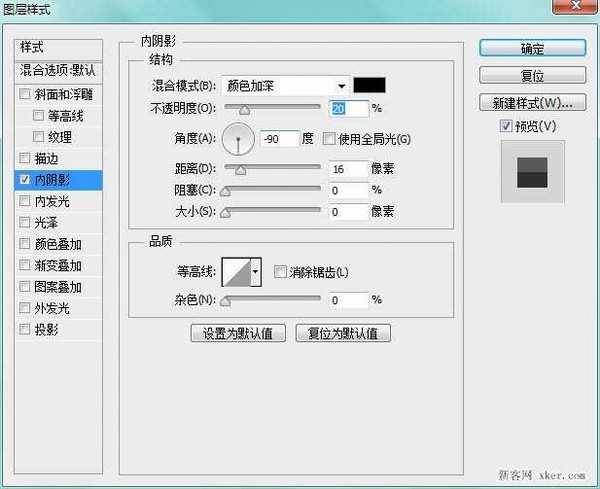Viewport: 600px width, 489px height.
Task: Click the 阻塞 percentage field
Action: 349,190
